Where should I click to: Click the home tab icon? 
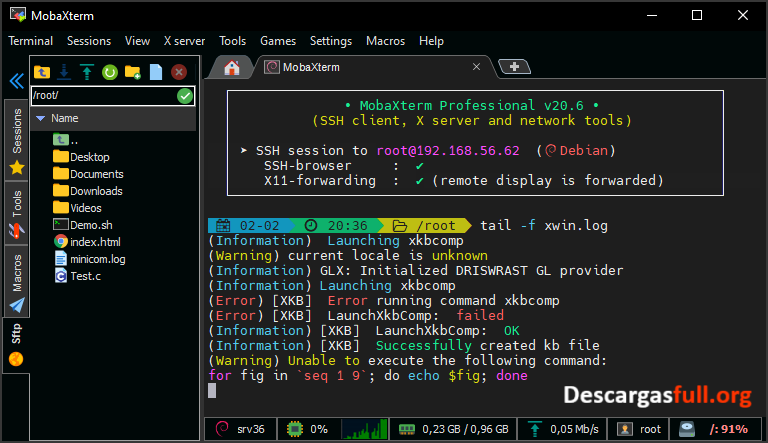232,68
